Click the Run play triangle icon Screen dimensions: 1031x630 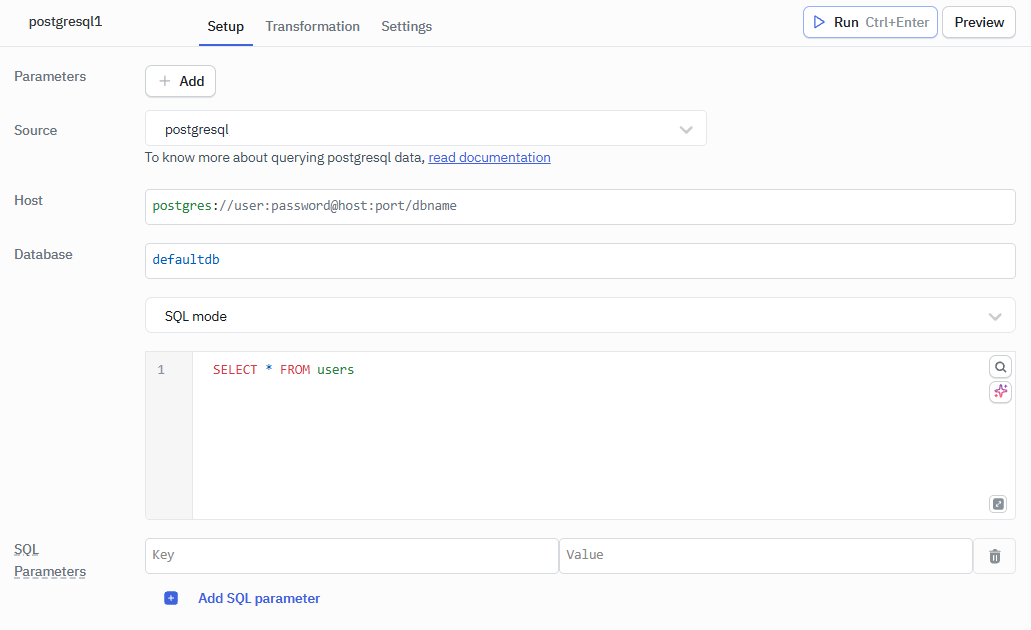820,21
